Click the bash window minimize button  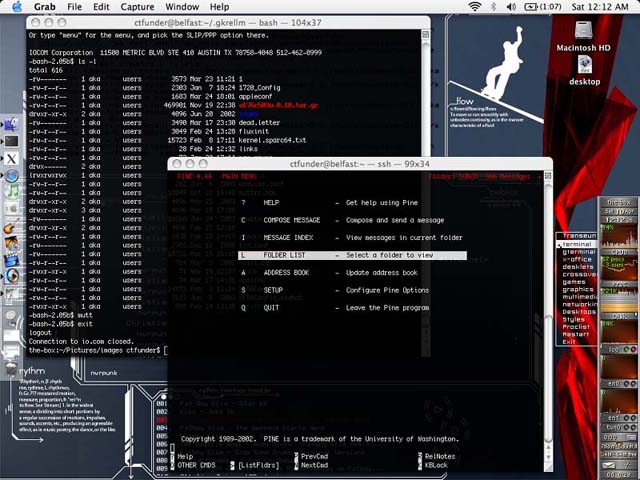click(x=49, y=22)
